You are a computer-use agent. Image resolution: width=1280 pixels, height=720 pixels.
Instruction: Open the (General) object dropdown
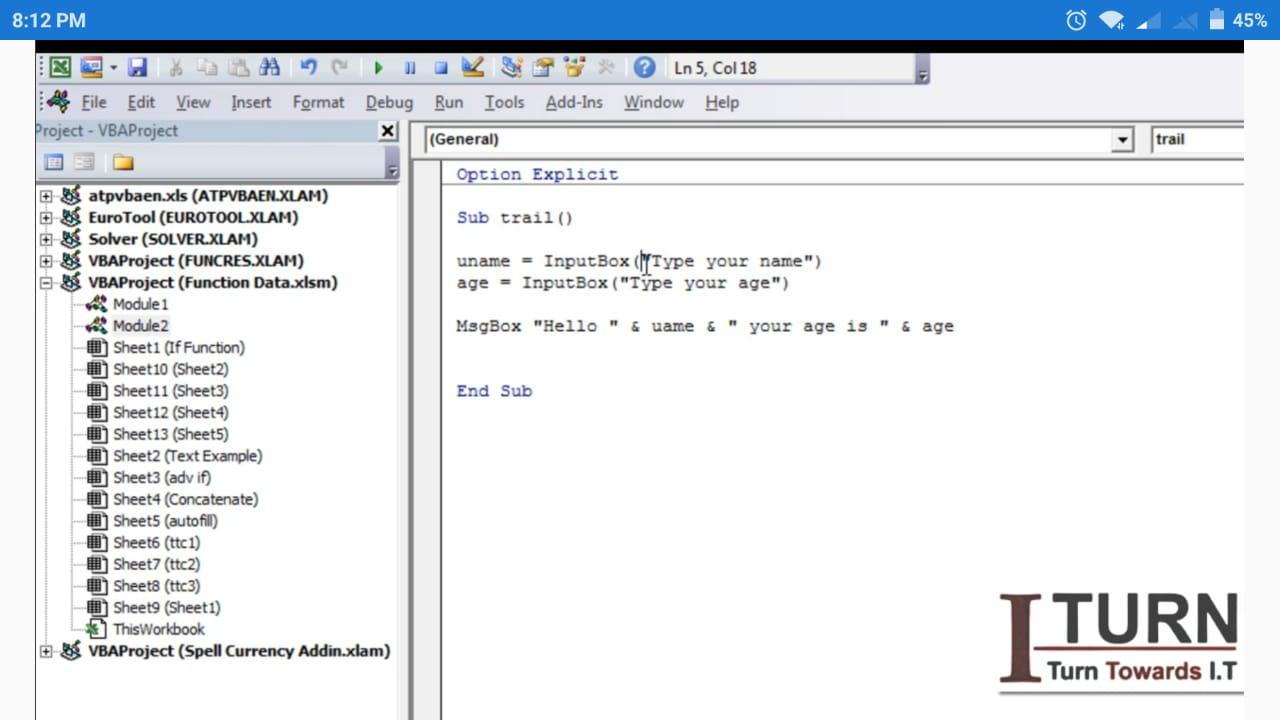(1123, 140)
